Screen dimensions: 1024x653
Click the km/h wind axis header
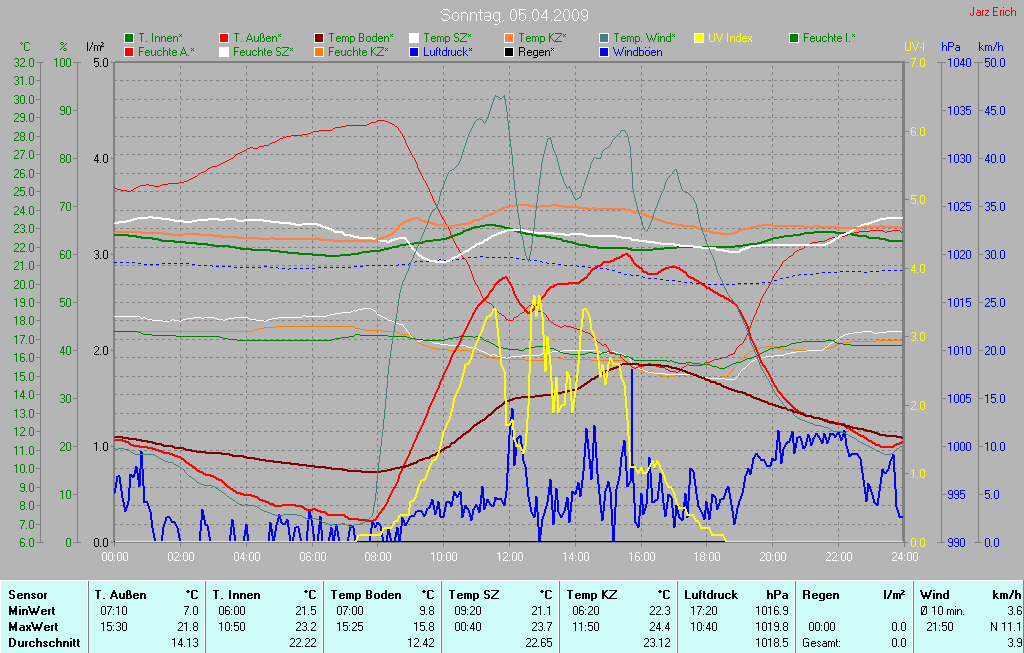tap(991, 47)
